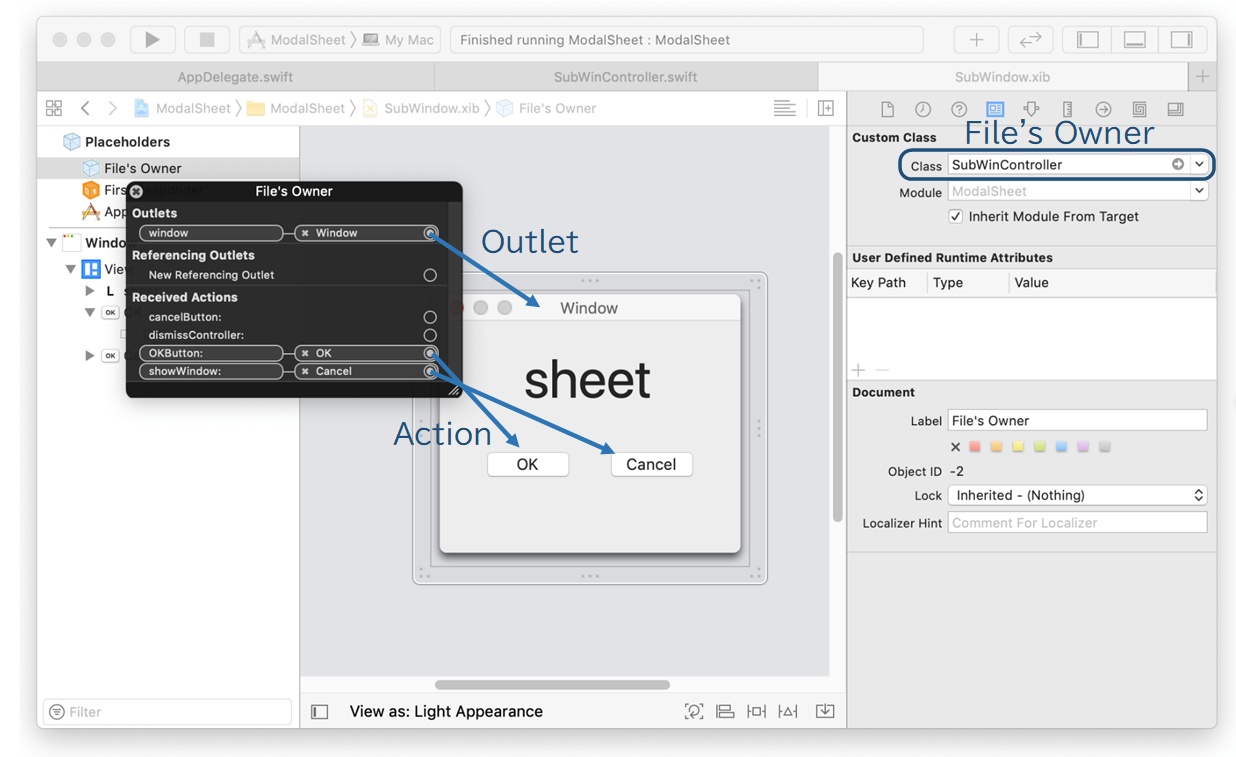Jump to SubWinController class definition arrow
Screen dimensions: 1236x757
[x=1178, y=164]
